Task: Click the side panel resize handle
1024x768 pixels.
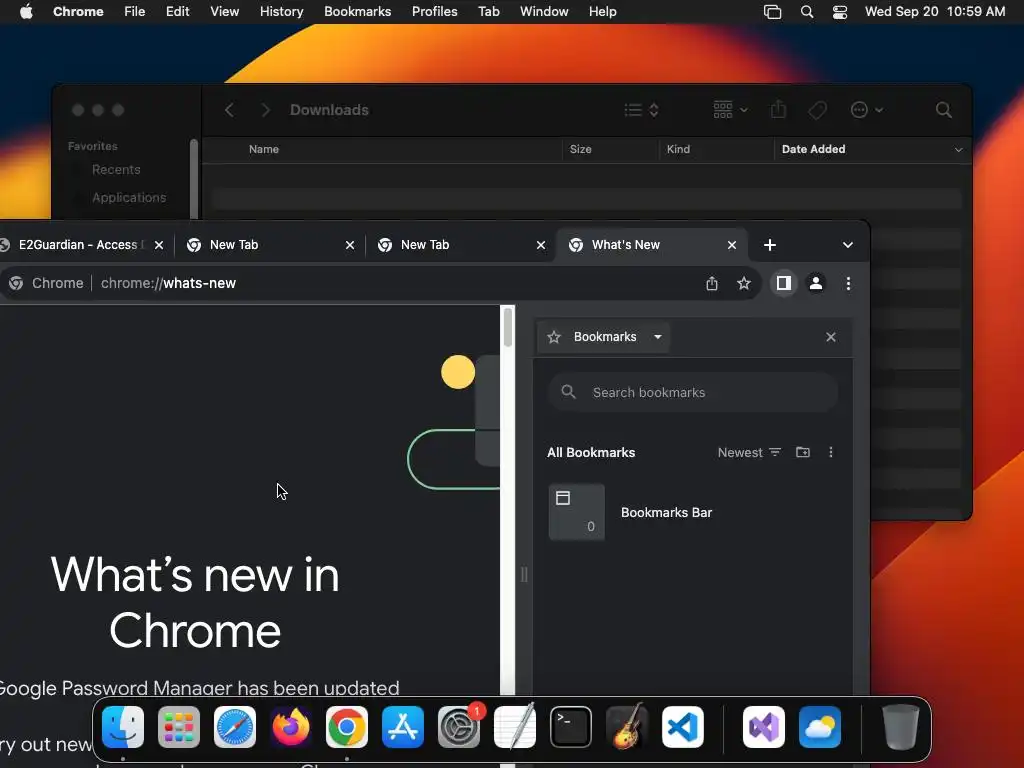Action: [524, 575]
